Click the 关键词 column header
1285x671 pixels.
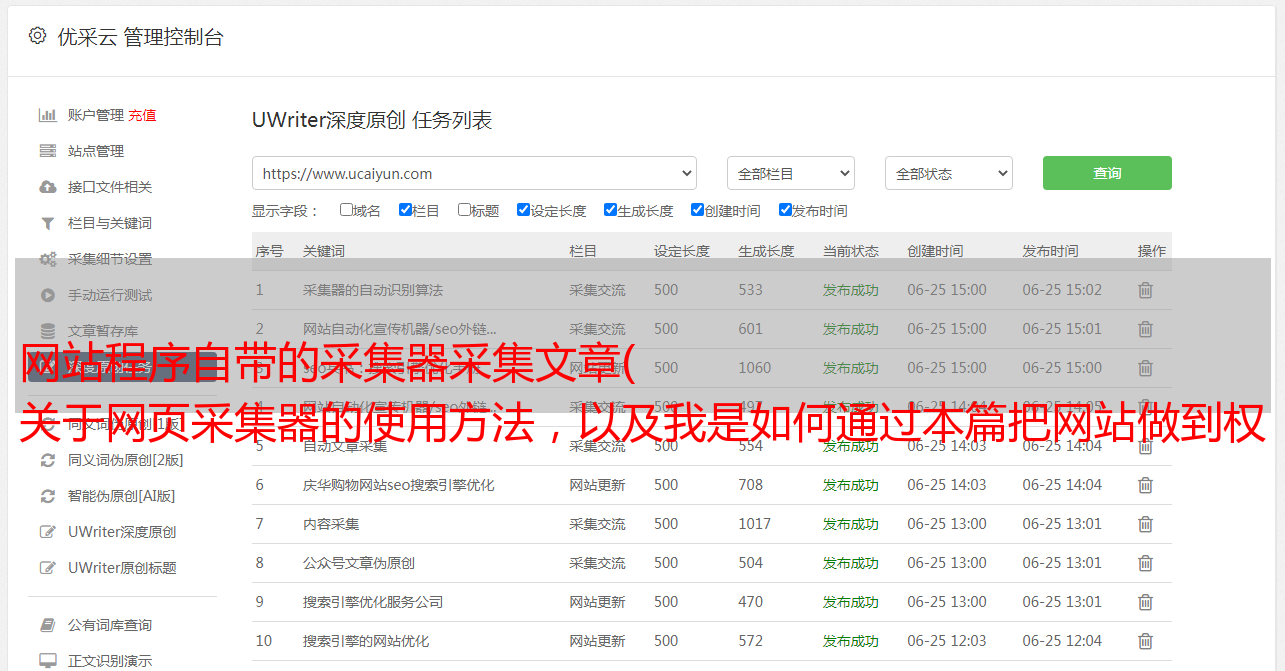point(324,251)
